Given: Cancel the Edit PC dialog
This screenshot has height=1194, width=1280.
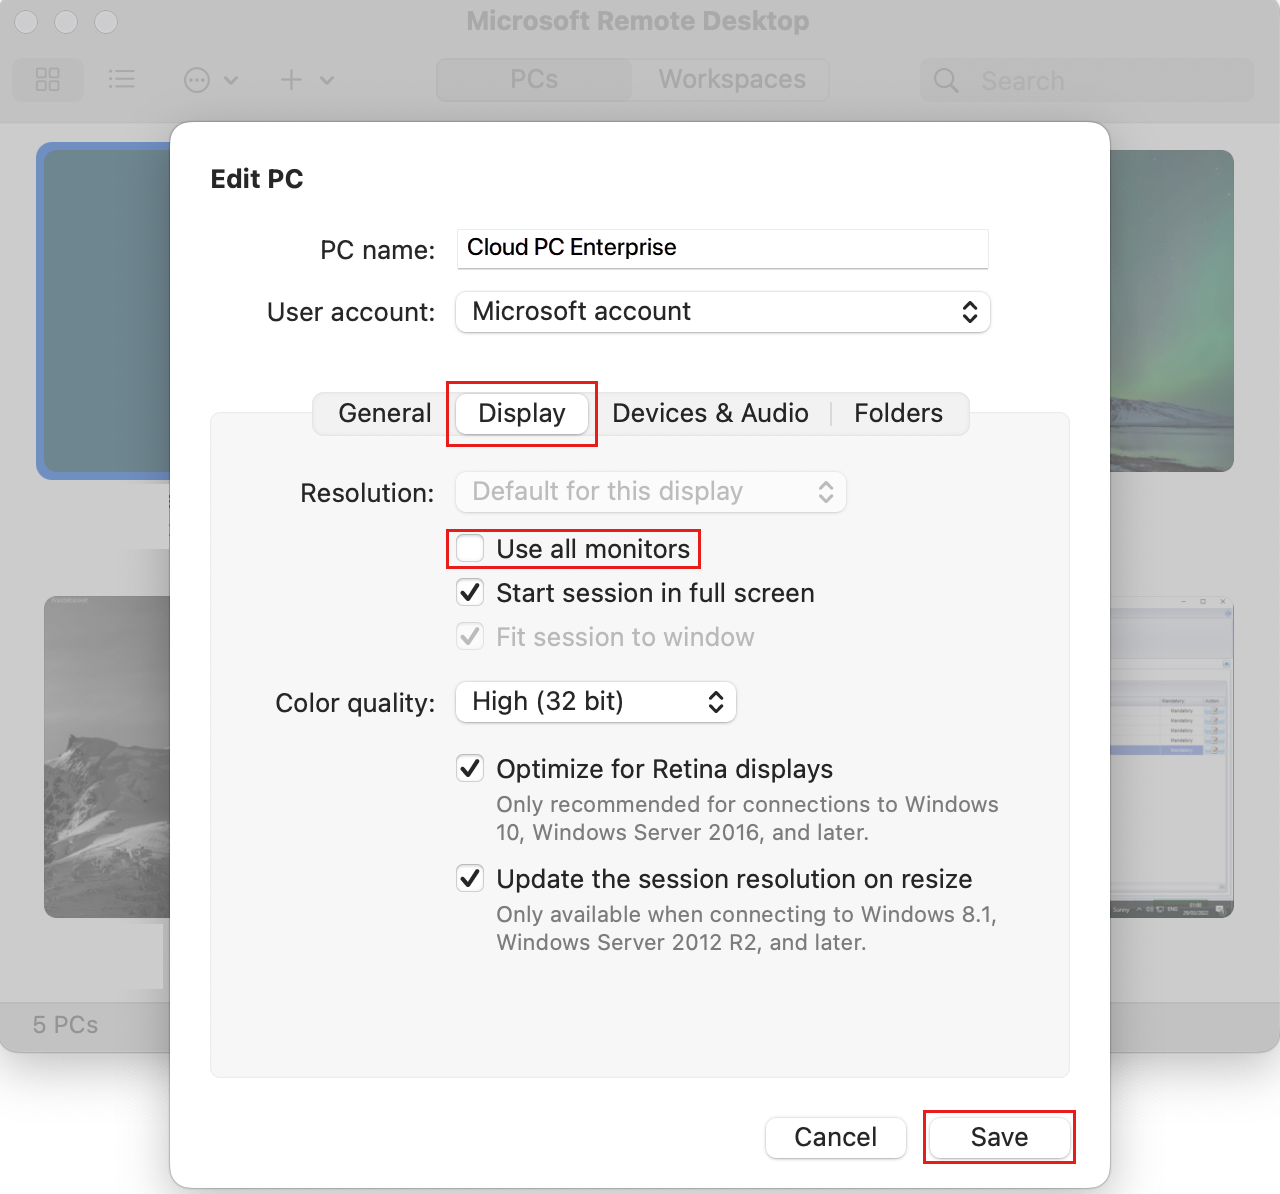Looking at the screenshot, I should [835, 1137].
